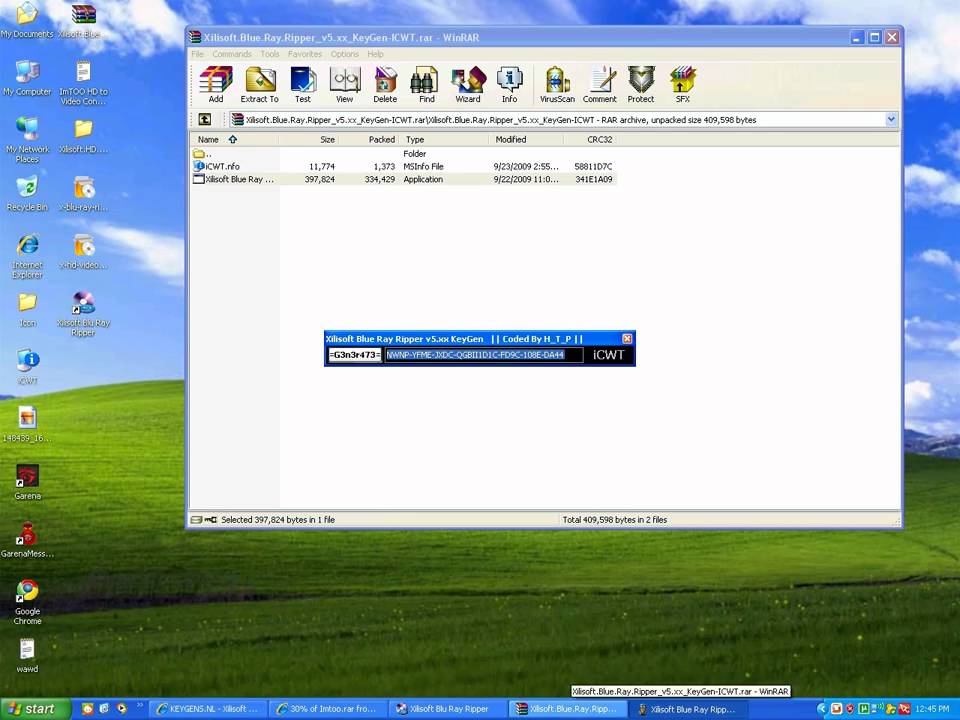Click the archive lock status bar icon

click(210, 520)
